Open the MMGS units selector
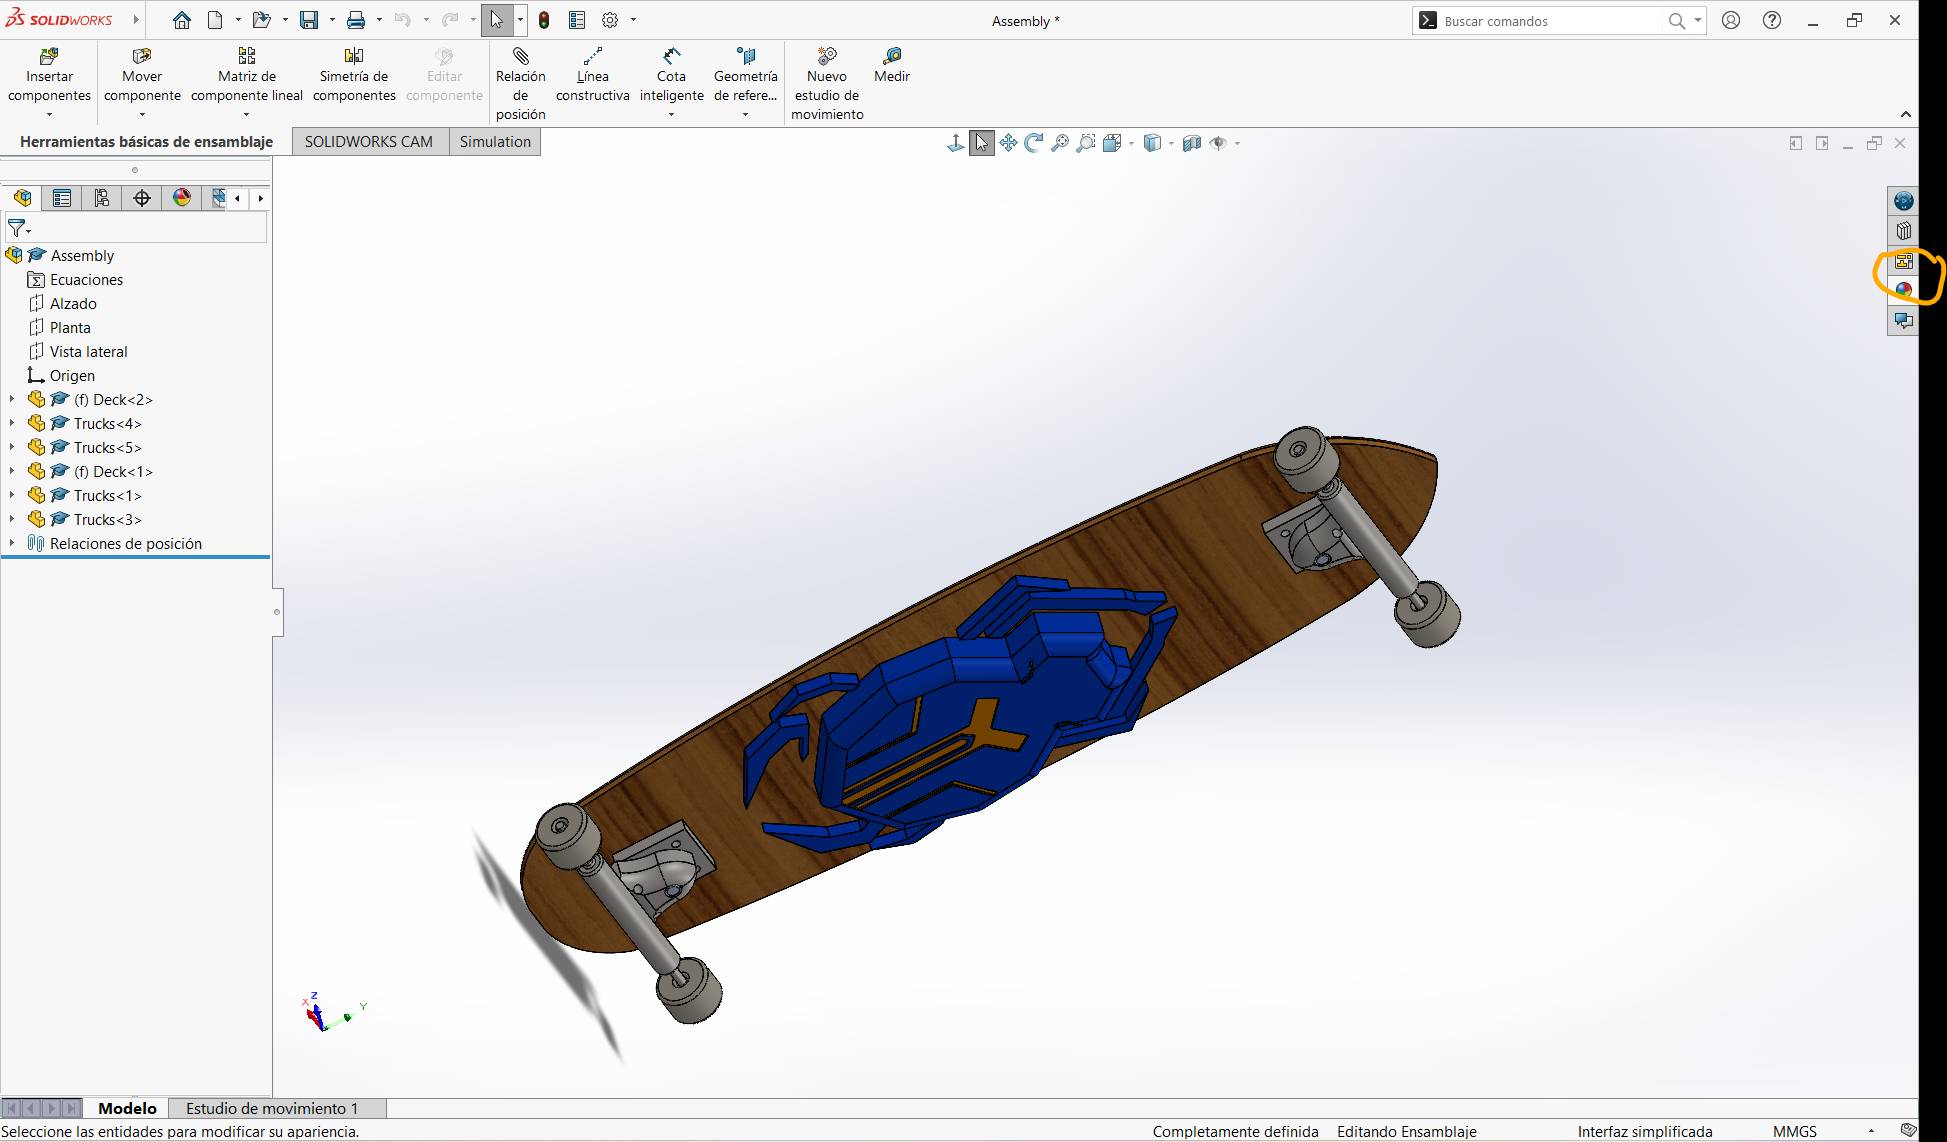 click(x=1795, y=1131)
